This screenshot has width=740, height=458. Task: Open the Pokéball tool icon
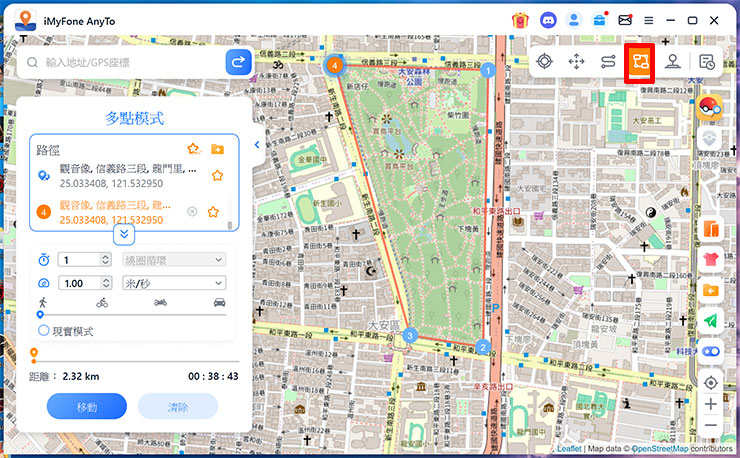[x=710, y=105]
